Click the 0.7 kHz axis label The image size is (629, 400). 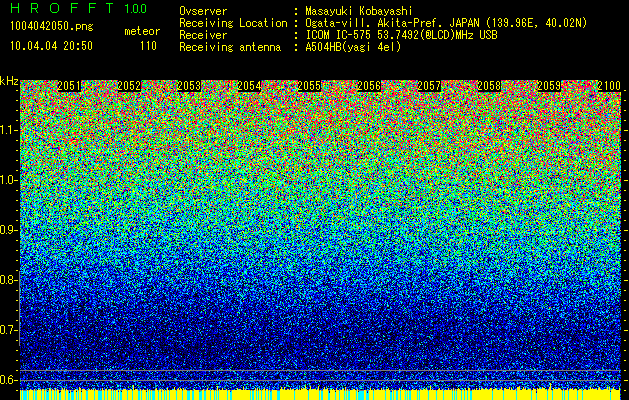[x=9, y=330]
